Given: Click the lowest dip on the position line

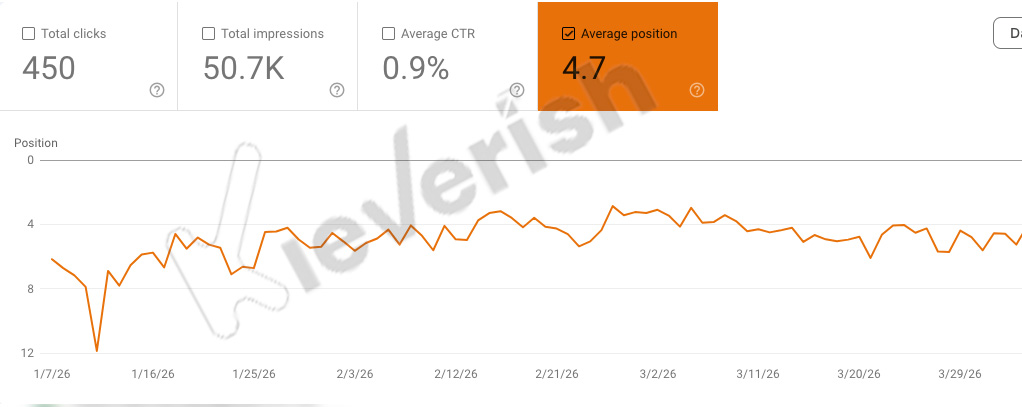Looking at the screenshot, I should [96, 351].
